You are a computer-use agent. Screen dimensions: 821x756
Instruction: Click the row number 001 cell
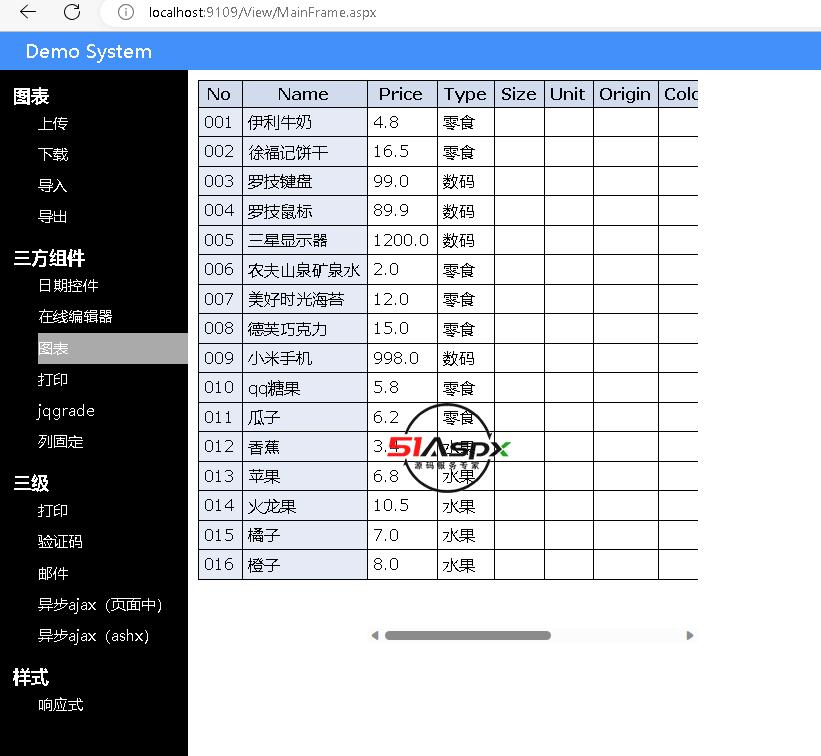[220, 123]
